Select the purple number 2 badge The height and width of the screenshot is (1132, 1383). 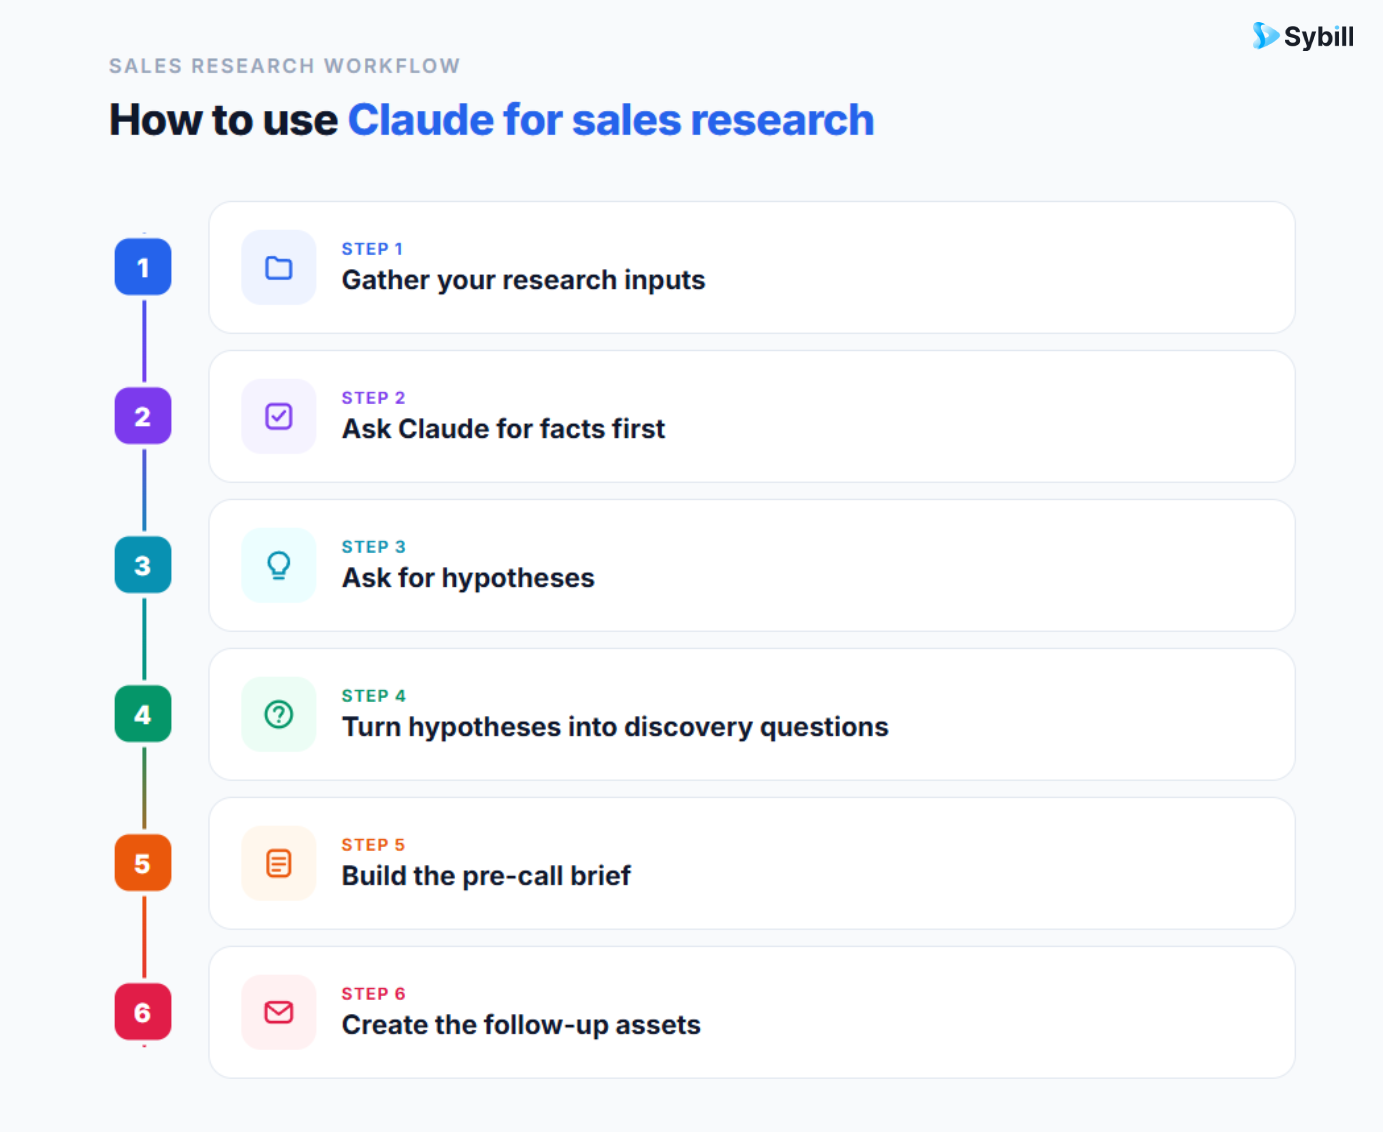143,416
